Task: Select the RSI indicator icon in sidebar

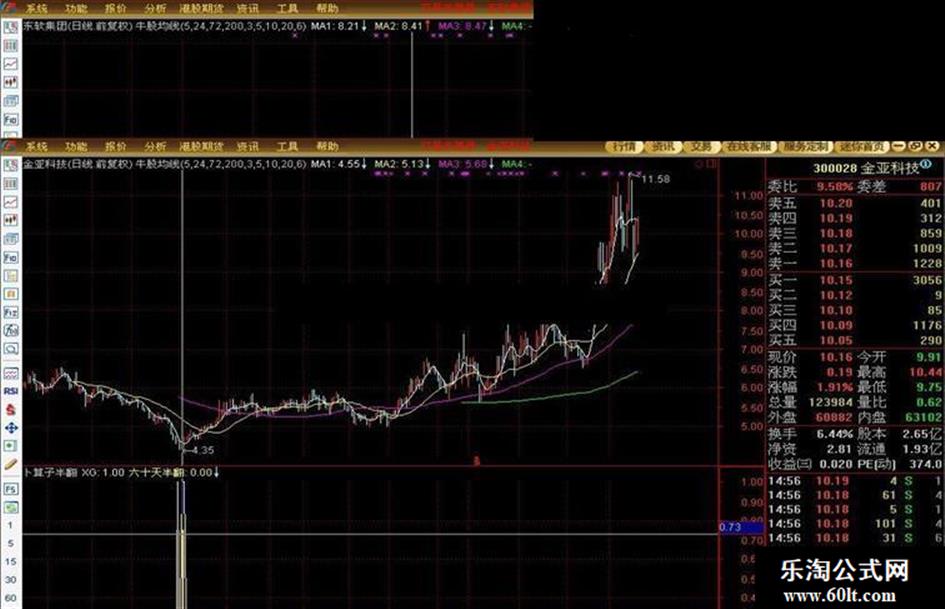Action: point(11,391)
